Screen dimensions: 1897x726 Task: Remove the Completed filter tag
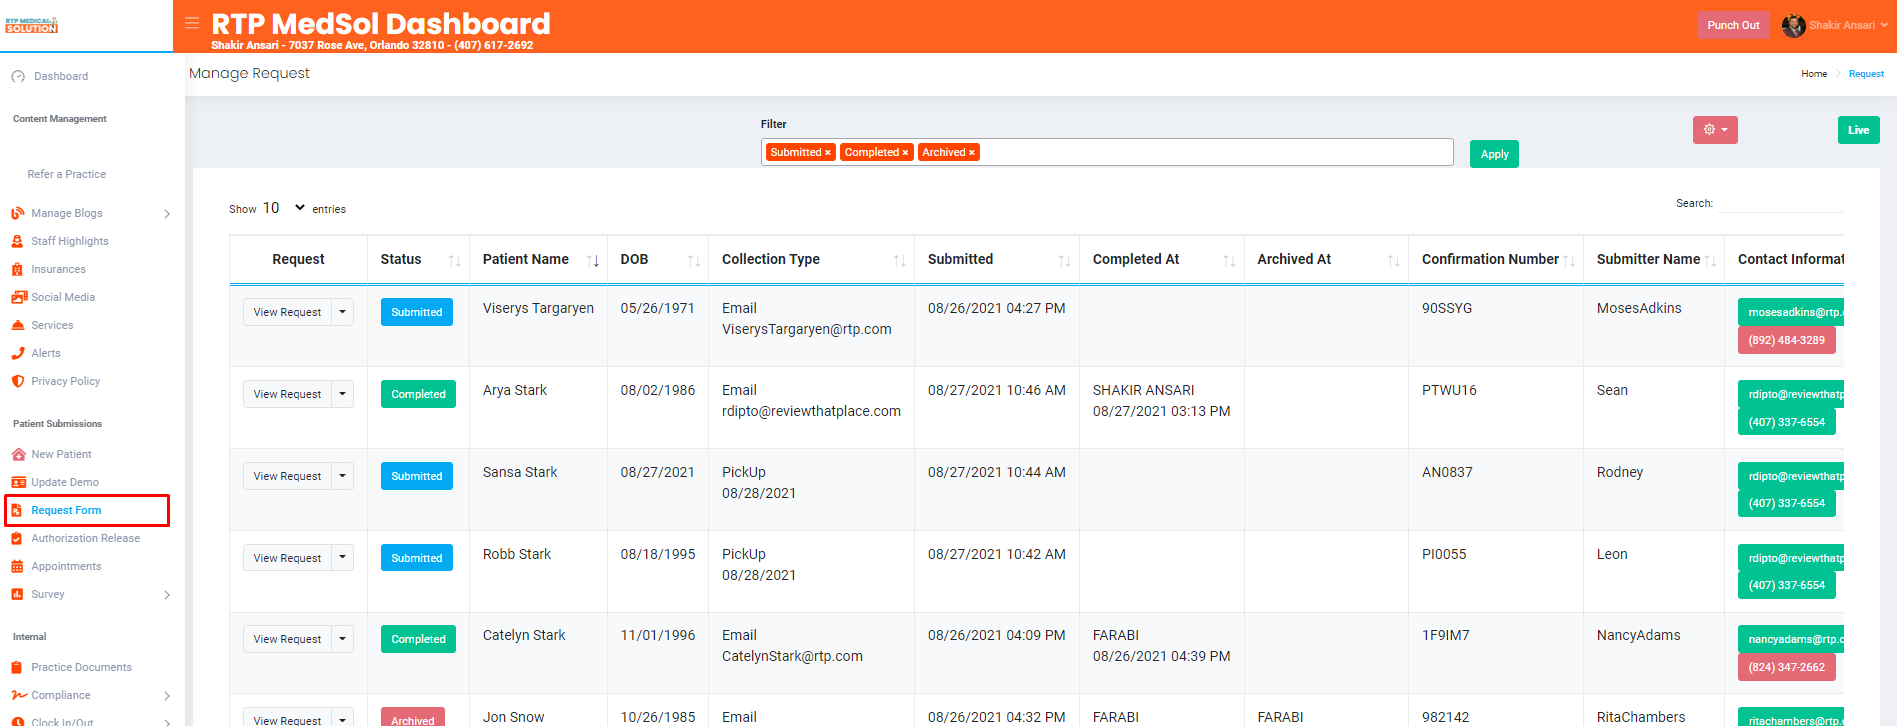click(x=906, y=153)
